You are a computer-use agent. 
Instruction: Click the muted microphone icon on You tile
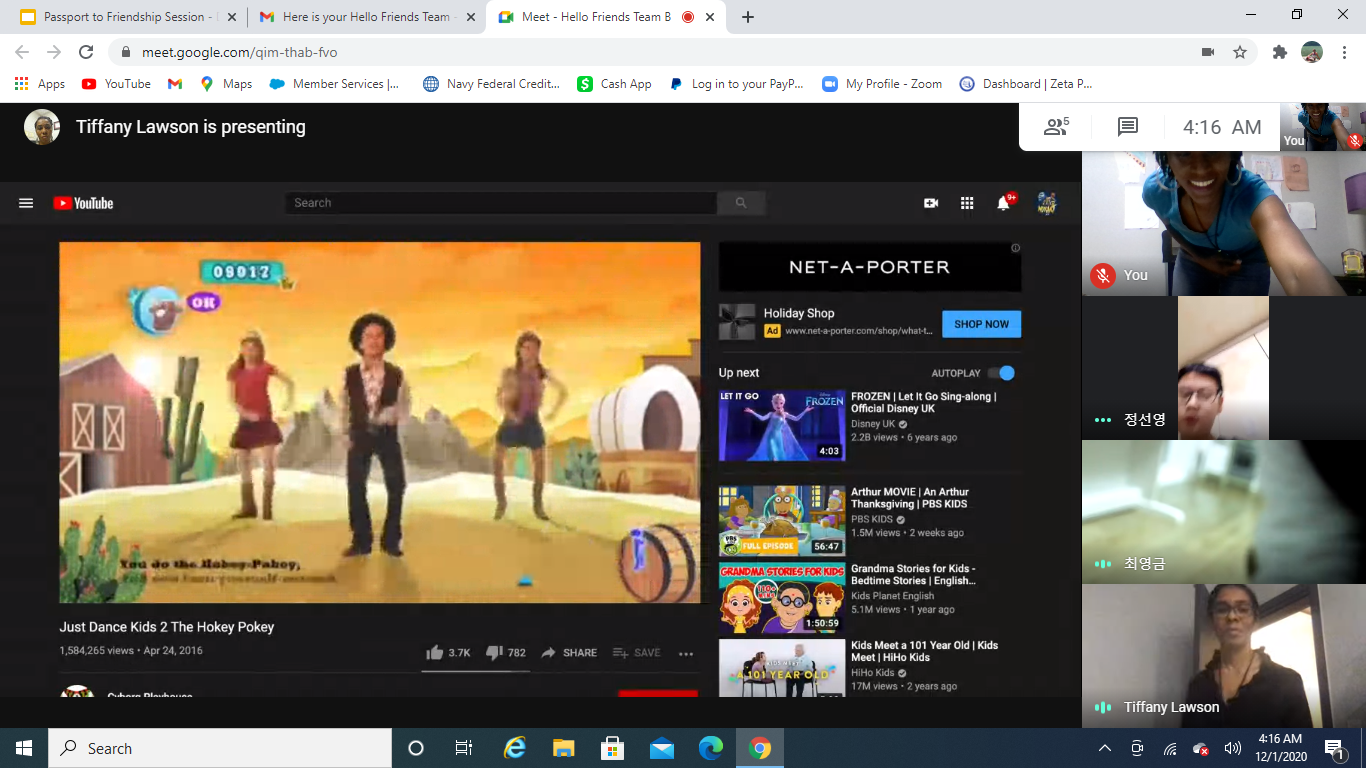[1103, 276]
